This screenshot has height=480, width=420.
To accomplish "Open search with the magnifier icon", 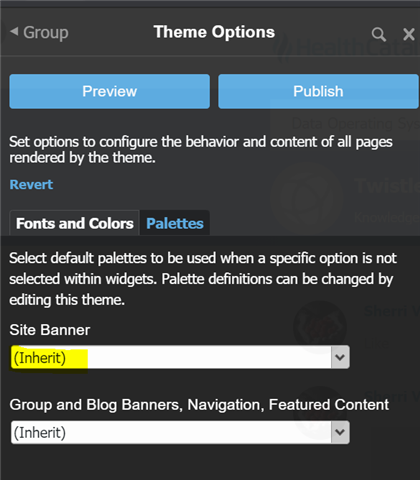I will click(379, 34).
